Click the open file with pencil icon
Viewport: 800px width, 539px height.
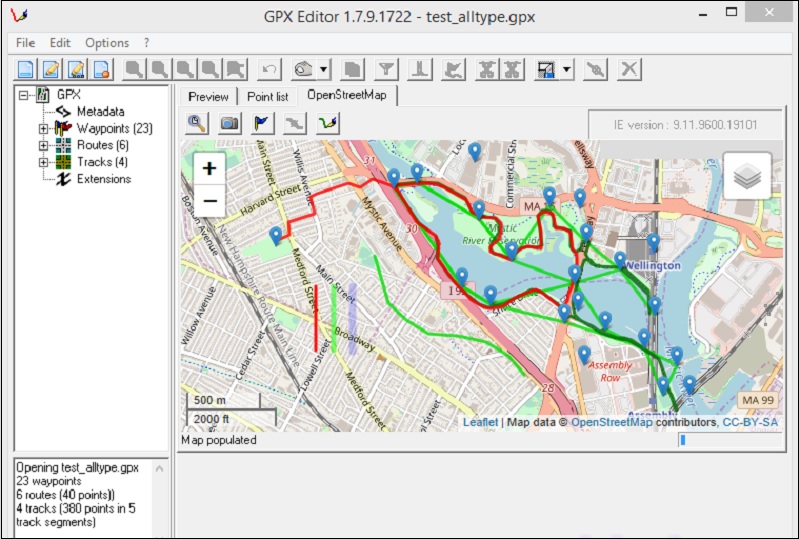tap(51, 69)
